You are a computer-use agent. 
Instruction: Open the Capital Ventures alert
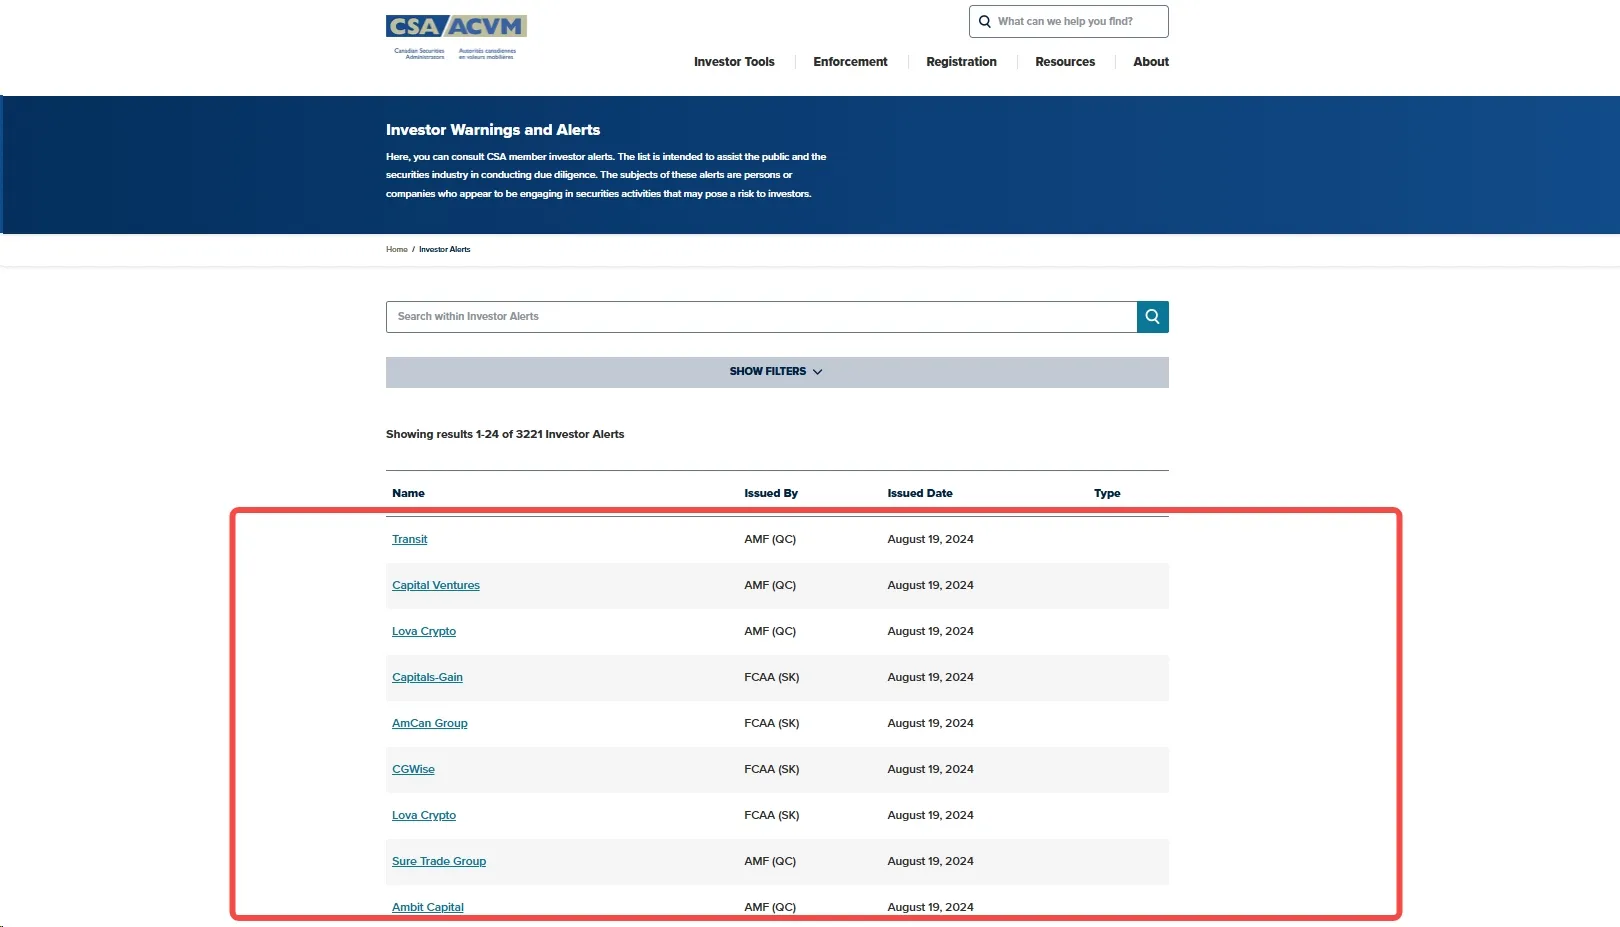pos(436,585)
